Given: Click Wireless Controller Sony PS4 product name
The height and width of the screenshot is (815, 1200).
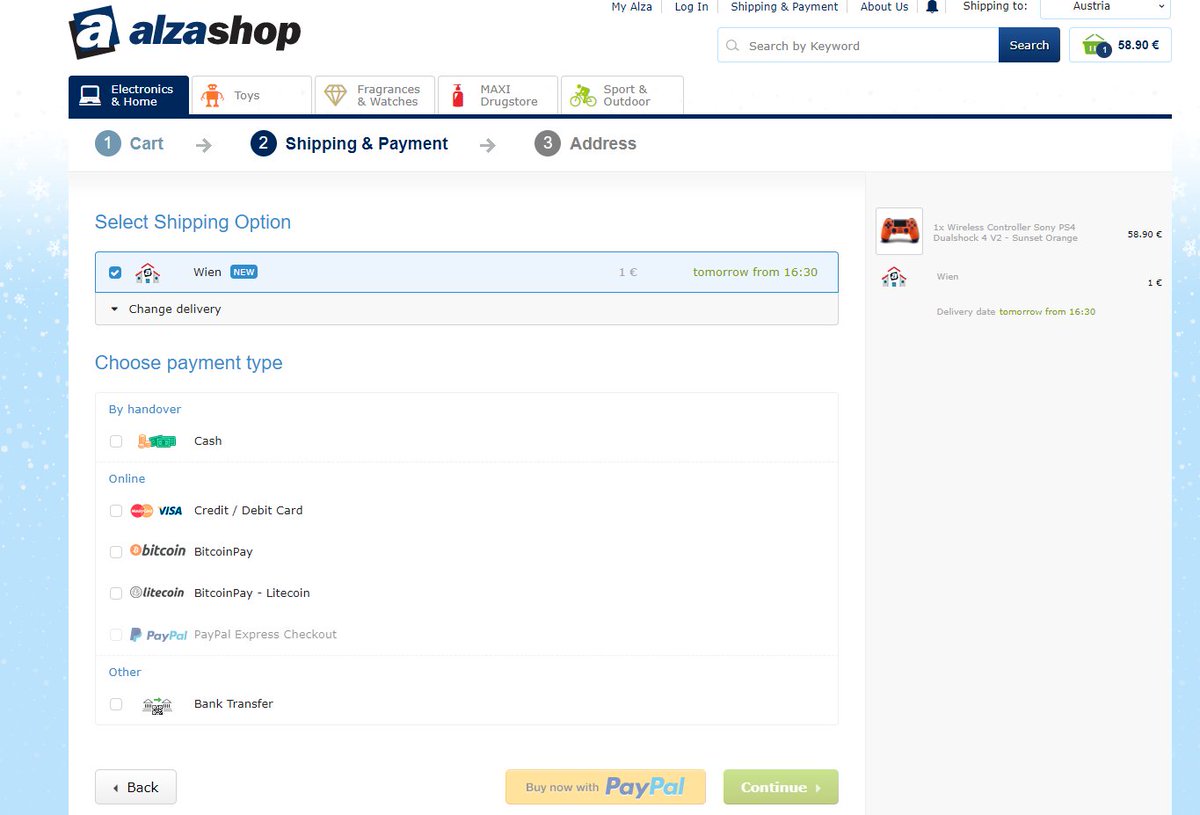Looking at the screenshot, I should point(1005,233).
